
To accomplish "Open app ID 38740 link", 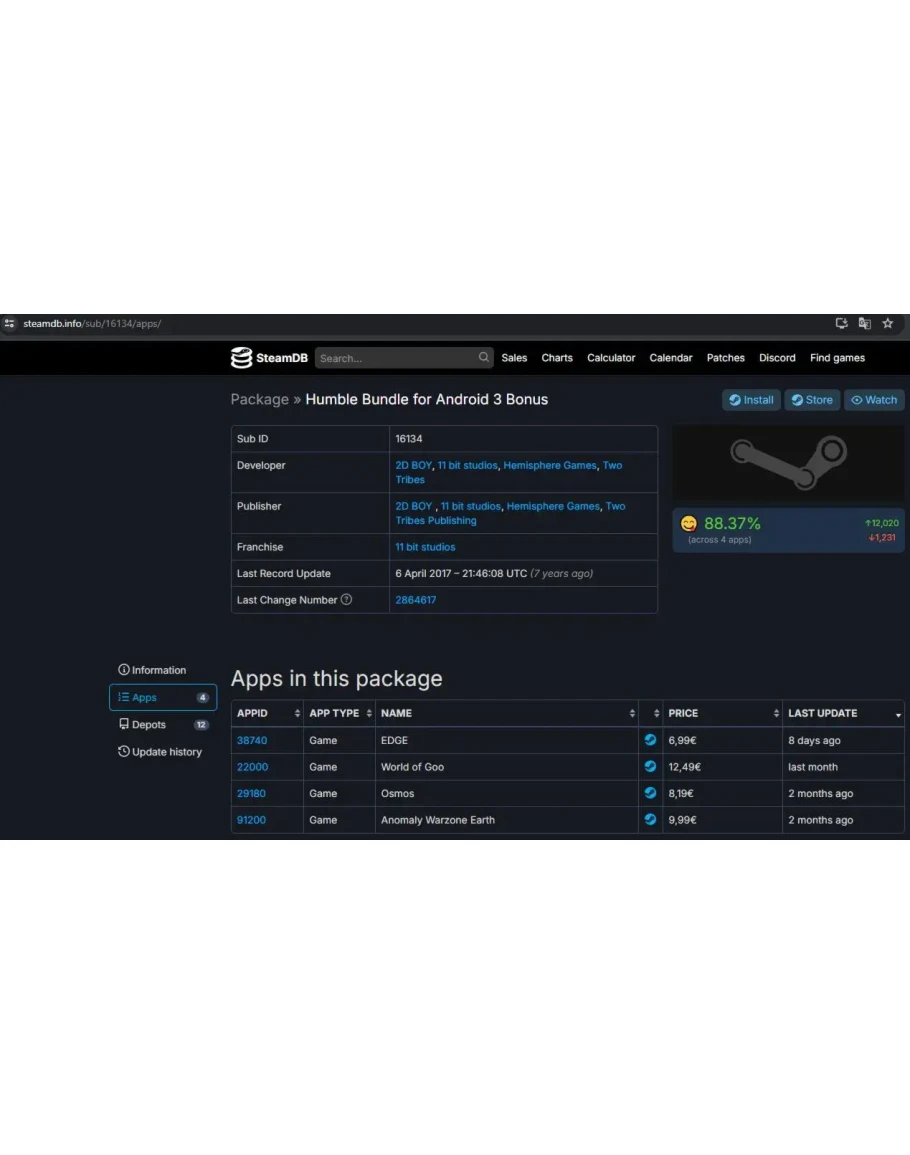I will click(252, 740).
